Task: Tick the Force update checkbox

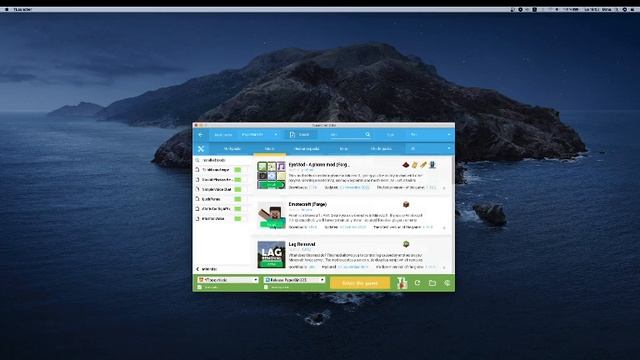Action: click(266, 287)
